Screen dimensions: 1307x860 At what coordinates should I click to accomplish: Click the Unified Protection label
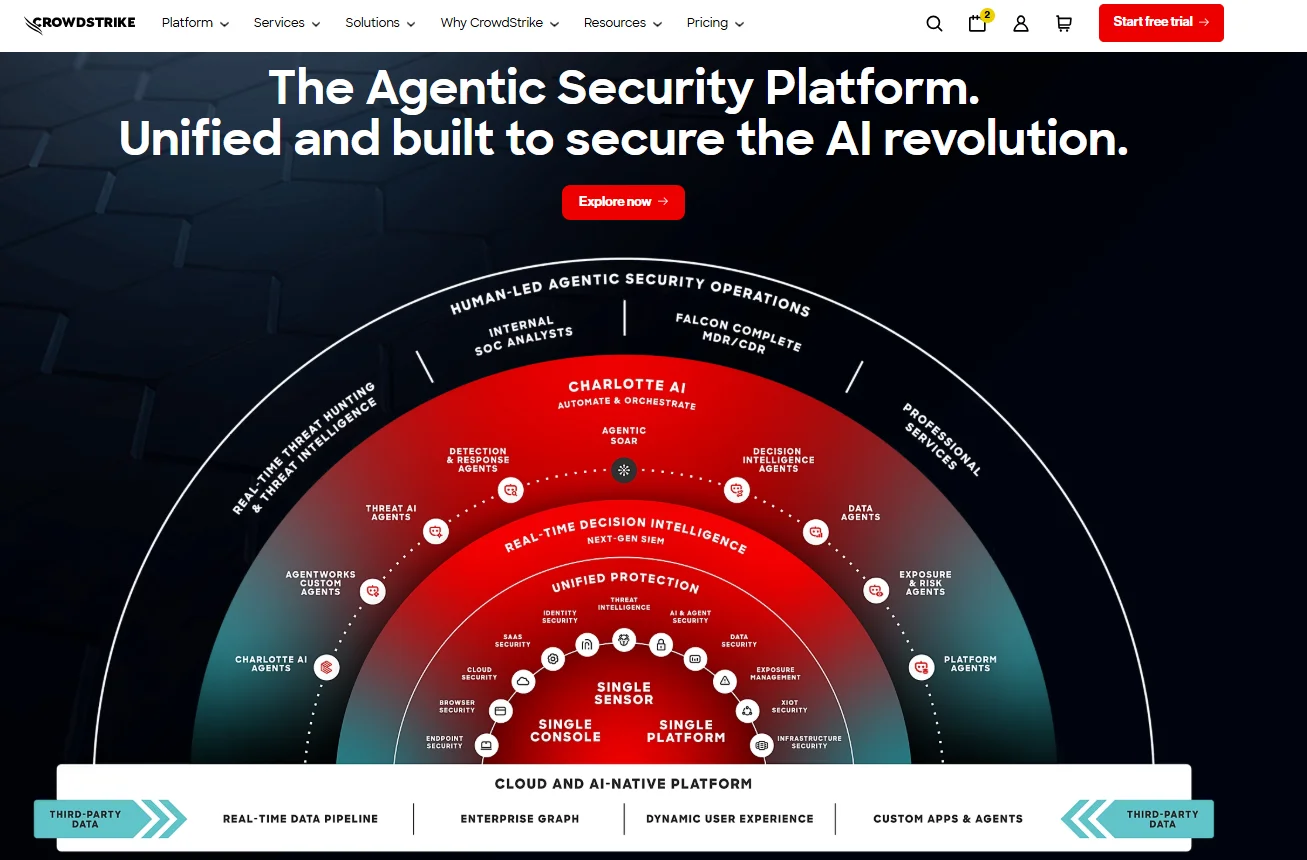(625, 582)
